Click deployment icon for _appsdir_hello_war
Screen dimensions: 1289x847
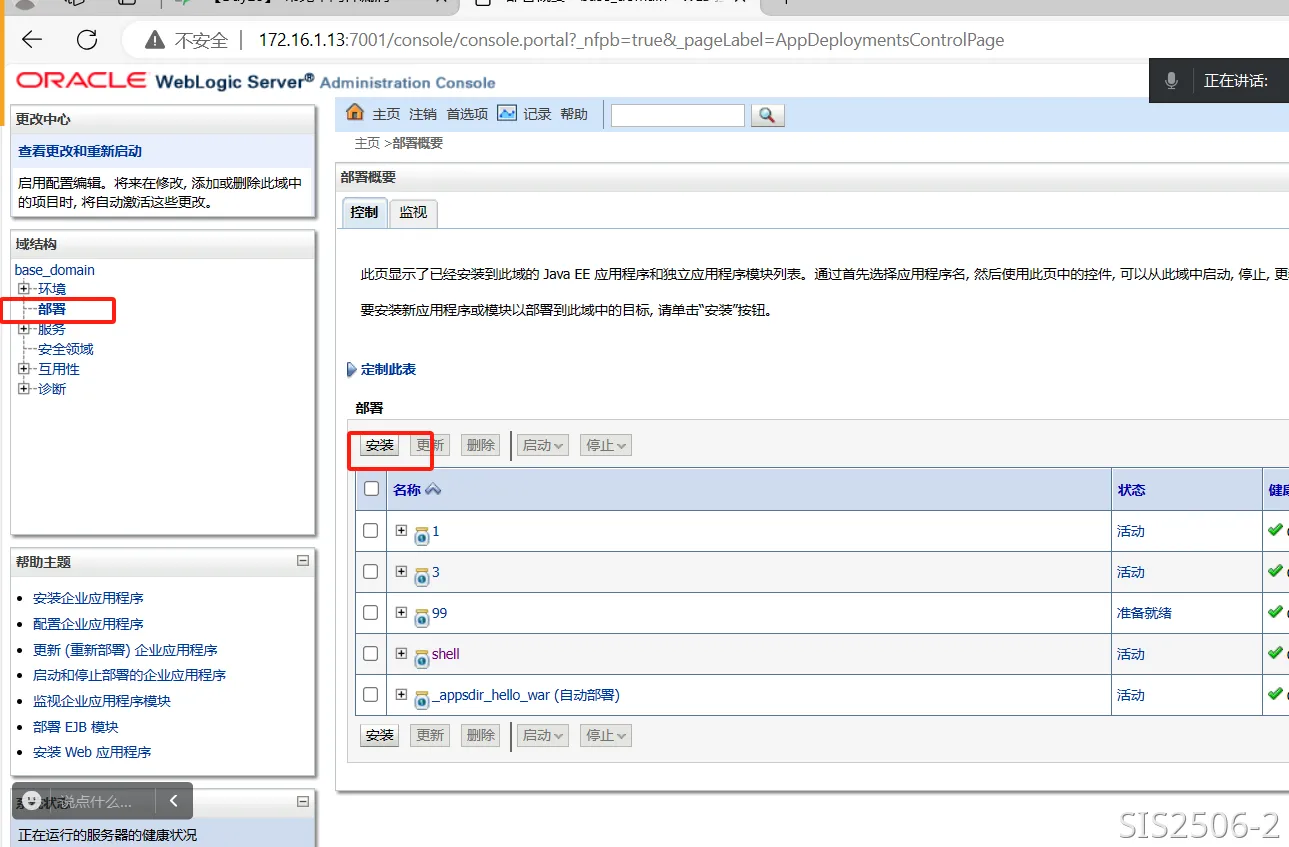click(422, 699)
